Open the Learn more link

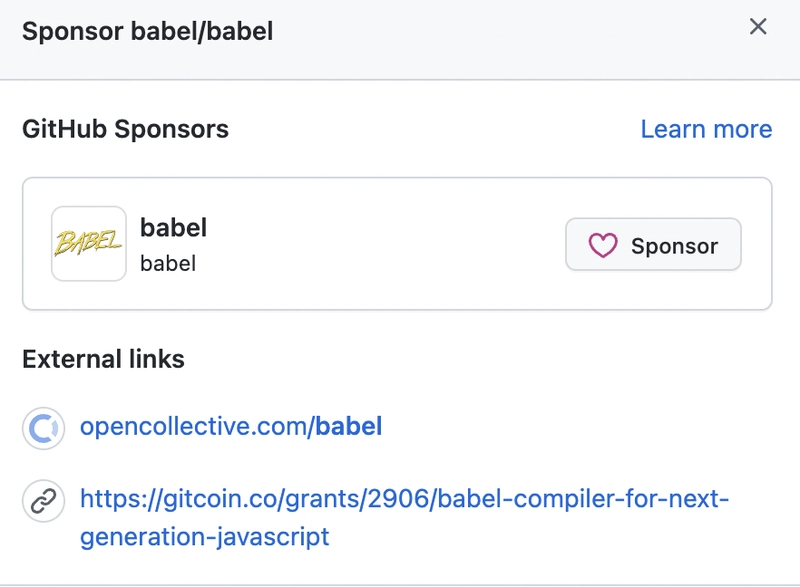coord(706,129)
